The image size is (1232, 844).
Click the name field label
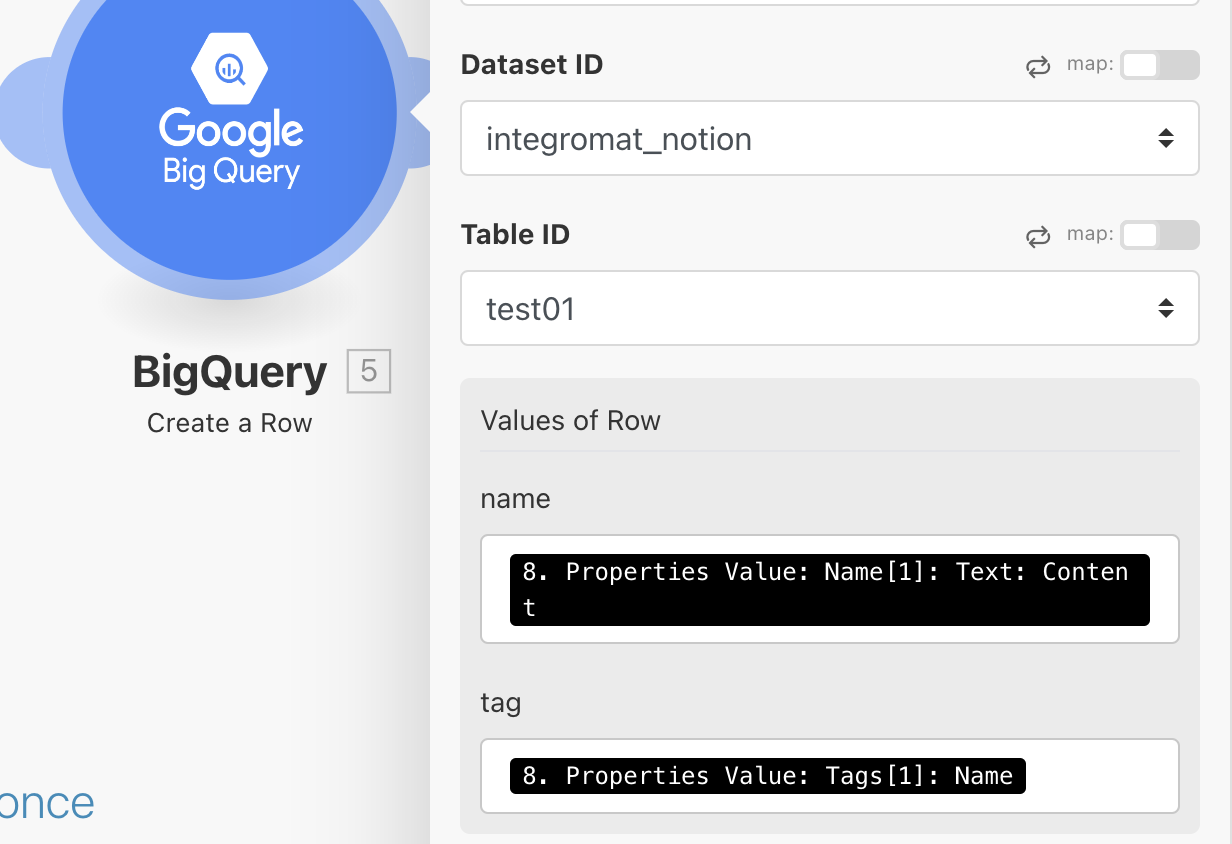[x=515, y=499]
